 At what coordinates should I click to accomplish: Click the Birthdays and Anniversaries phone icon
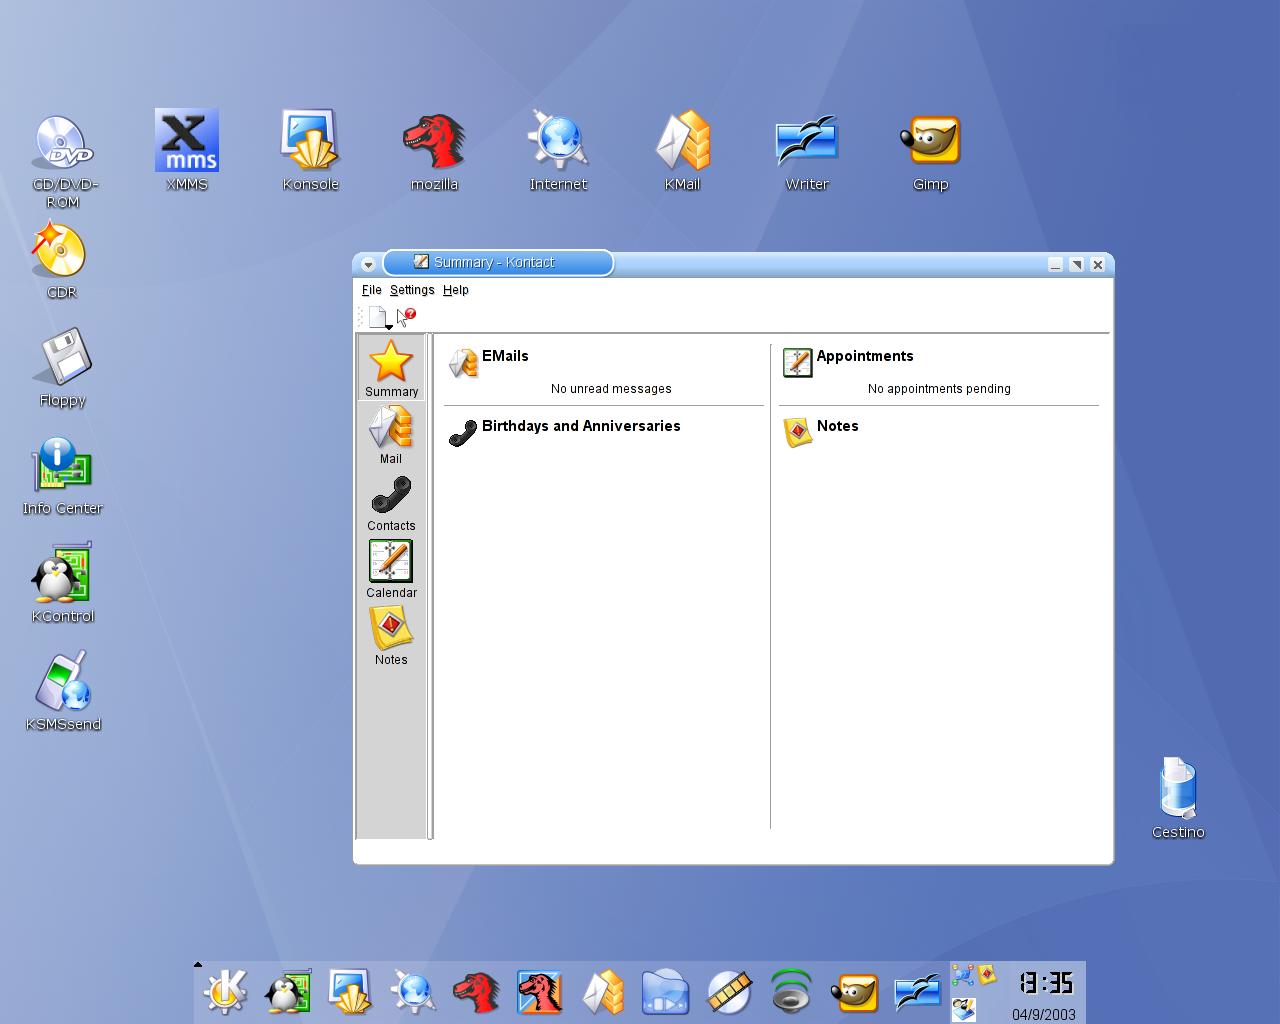[463, 433]
